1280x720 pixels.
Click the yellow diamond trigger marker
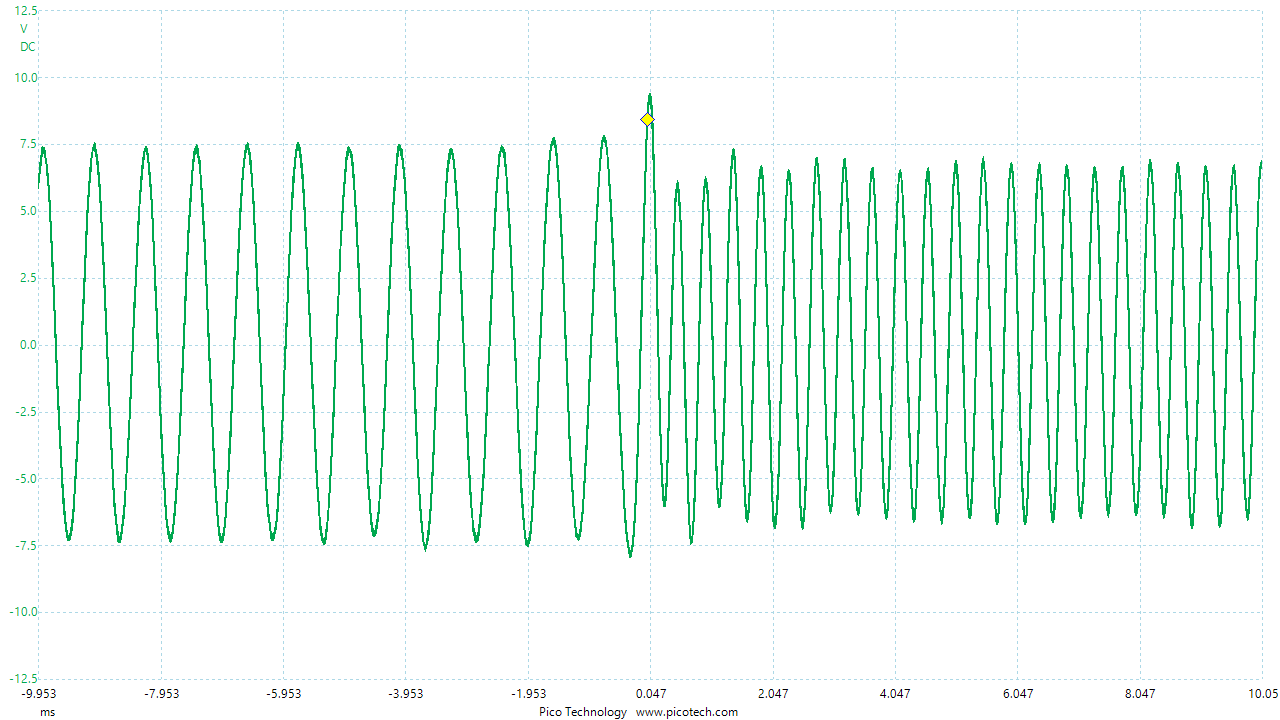point(647,120)
